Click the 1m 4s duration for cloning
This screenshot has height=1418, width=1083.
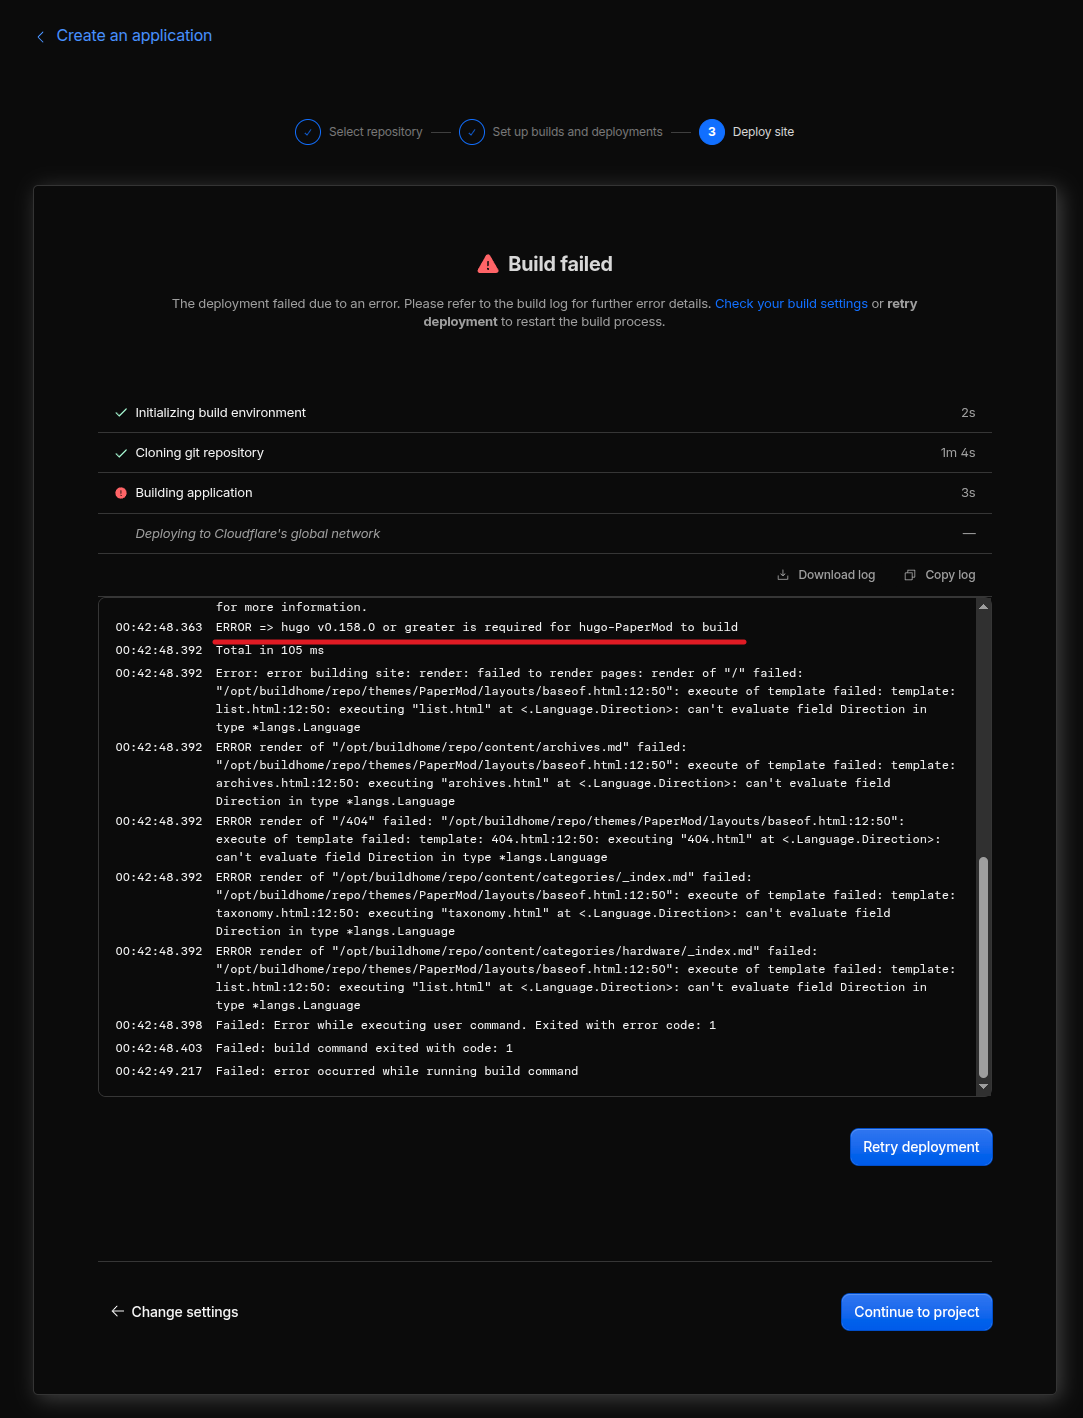coord(958,453)
